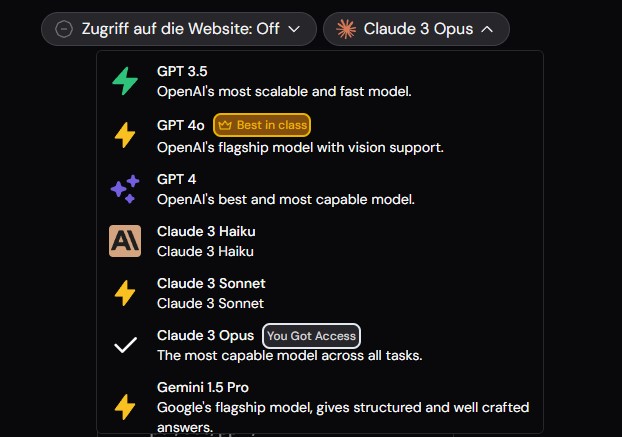The height and width of the screenshot is (437, 622).
Task: Click the Best in class badge
Action: coord(262,125)
